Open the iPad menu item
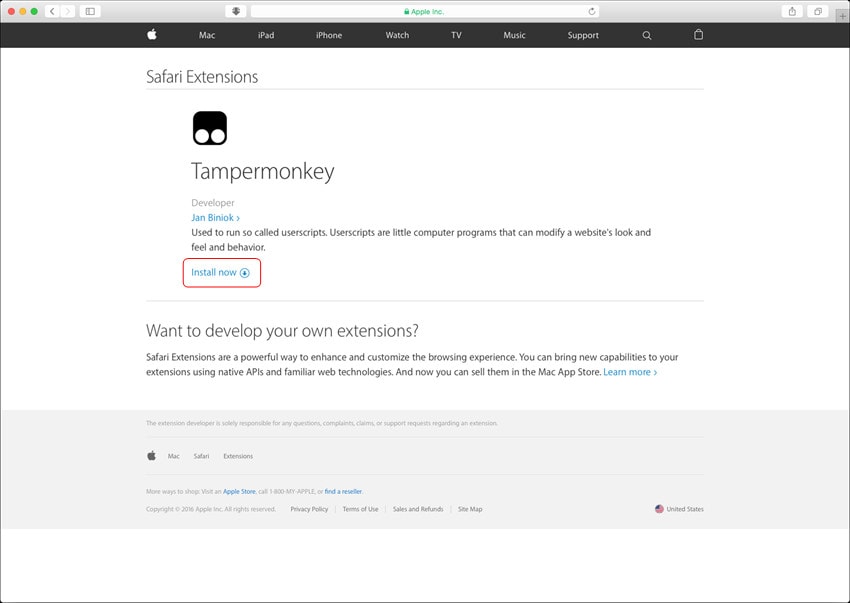 coord(266,35)
